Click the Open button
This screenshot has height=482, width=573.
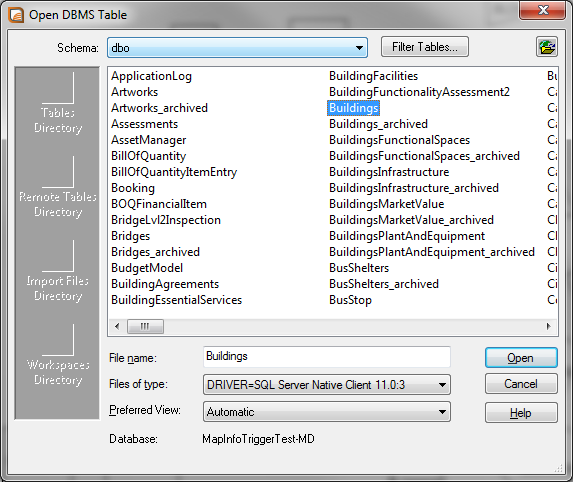click(x=521, y=358)
